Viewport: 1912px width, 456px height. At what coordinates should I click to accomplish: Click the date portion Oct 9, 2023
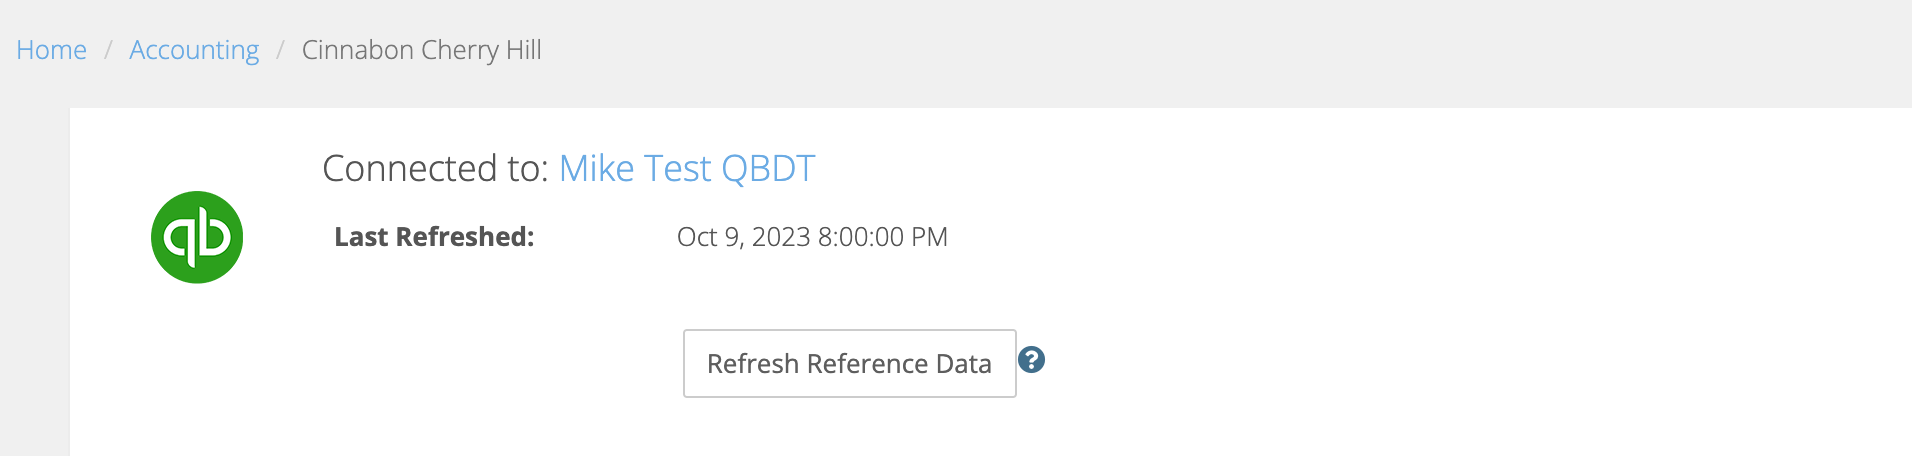pyautogui.click(x=743, y=237)
